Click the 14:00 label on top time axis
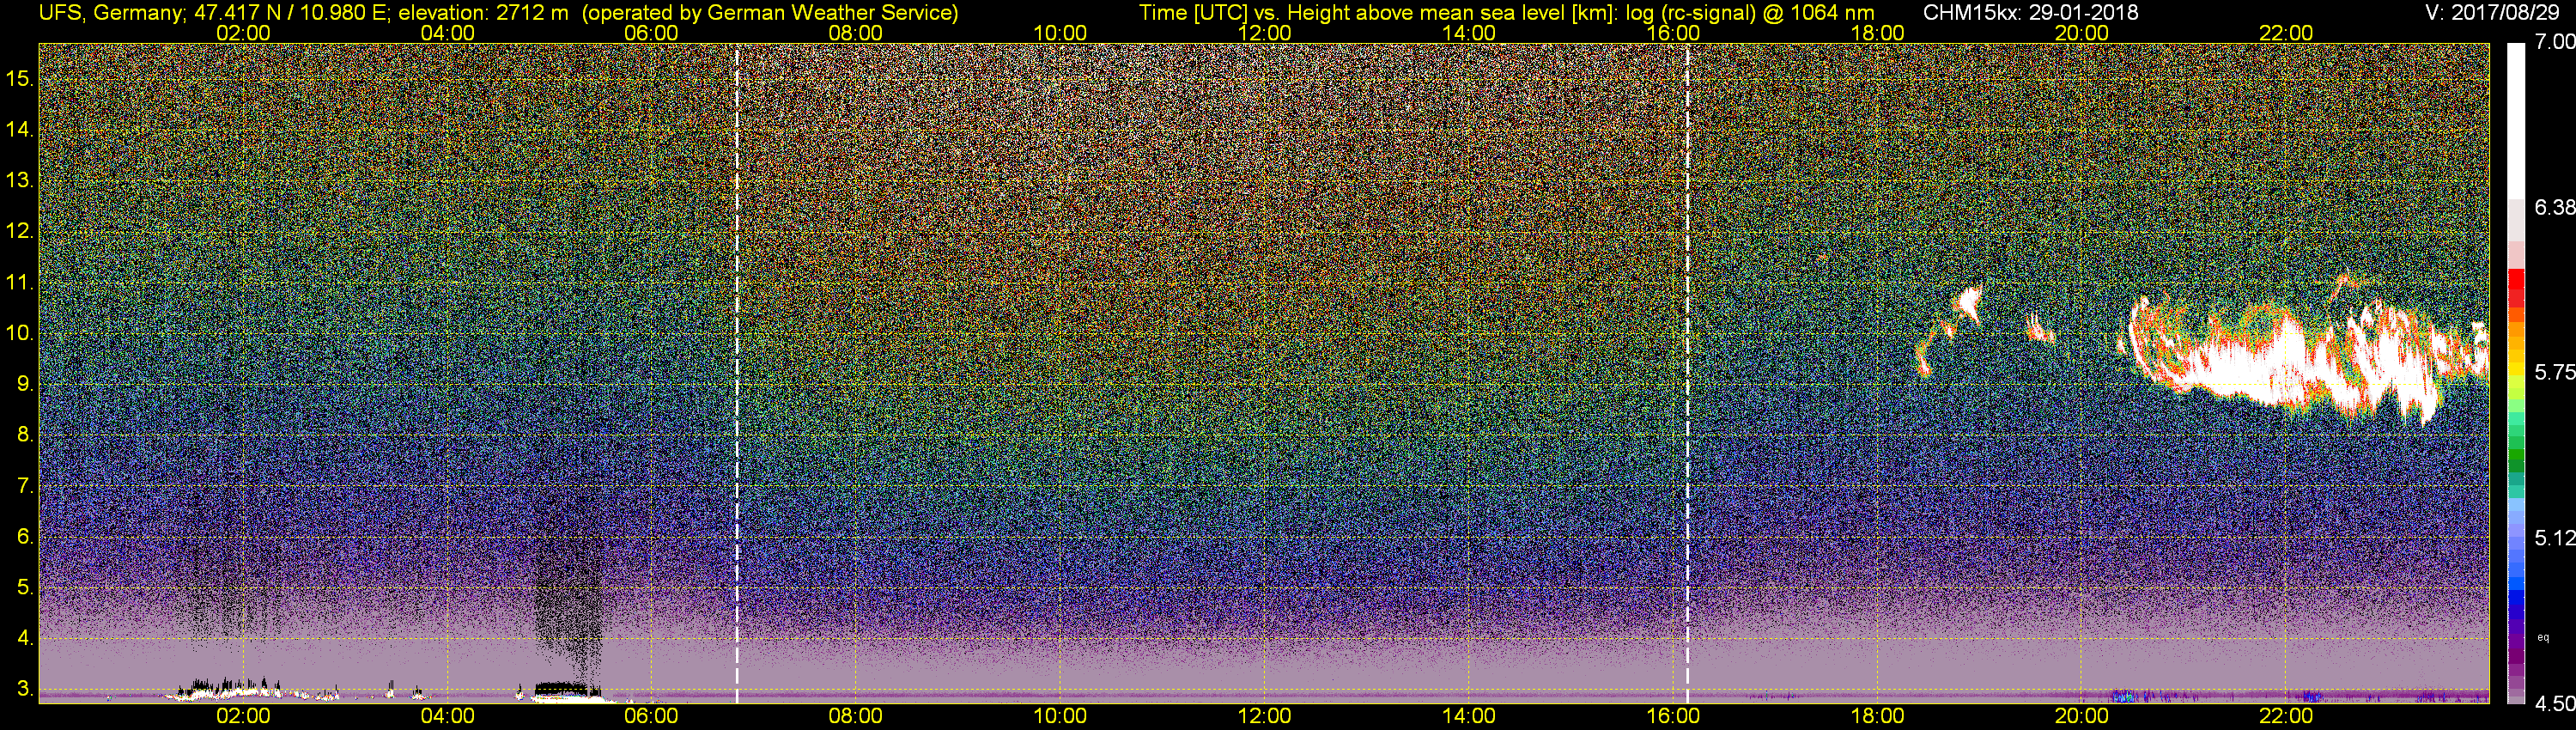The height and width of the screenshot is (730, 2576). coord(1469,33)
